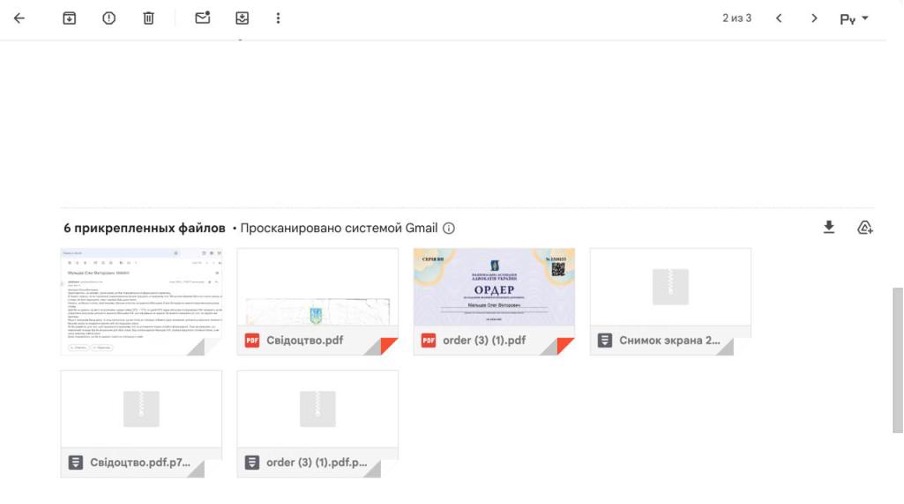Go back to the inbox list
The height and width of the screenshot is (504, 904).
(19, 18)
